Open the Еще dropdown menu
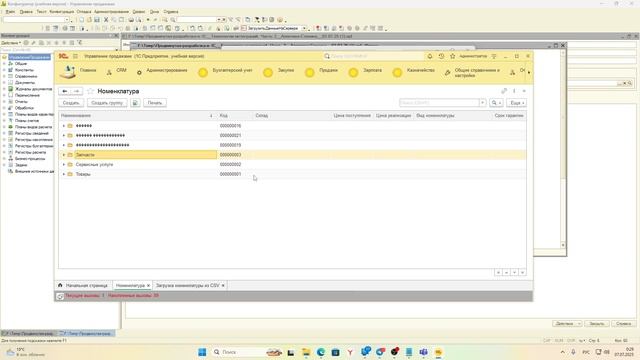 tap(517, 103)
